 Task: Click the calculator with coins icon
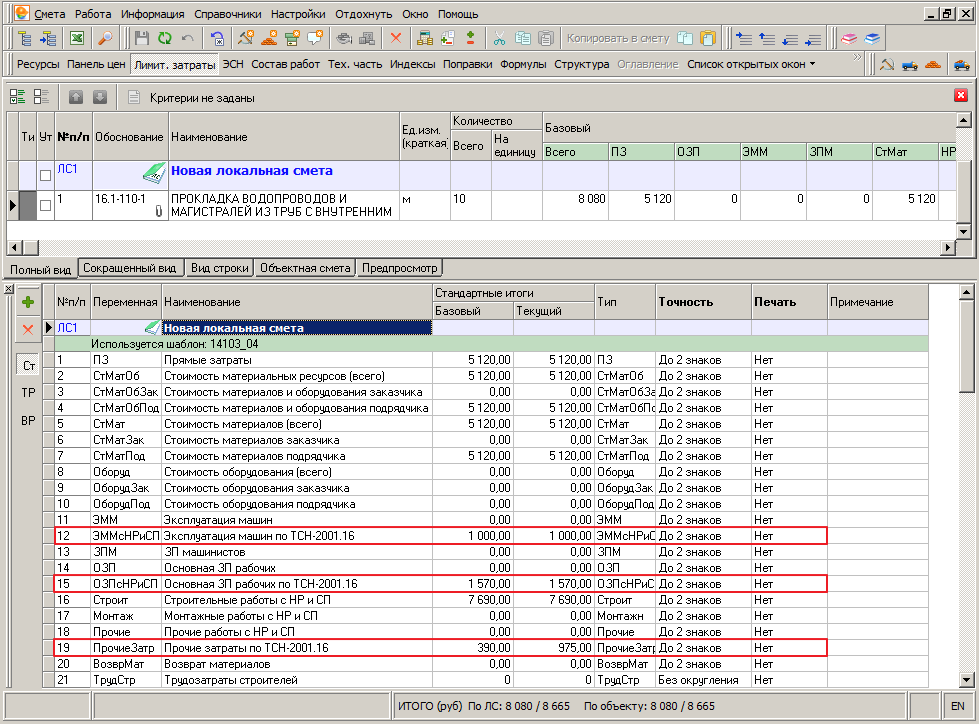point(425,39)
